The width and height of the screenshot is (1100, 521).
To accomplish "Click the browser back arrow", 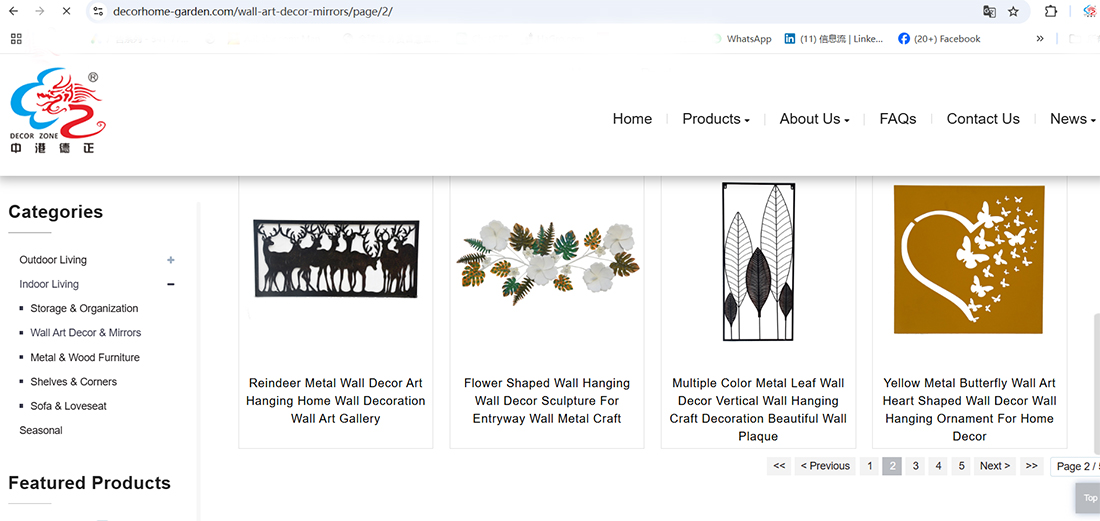I will 13,11.
